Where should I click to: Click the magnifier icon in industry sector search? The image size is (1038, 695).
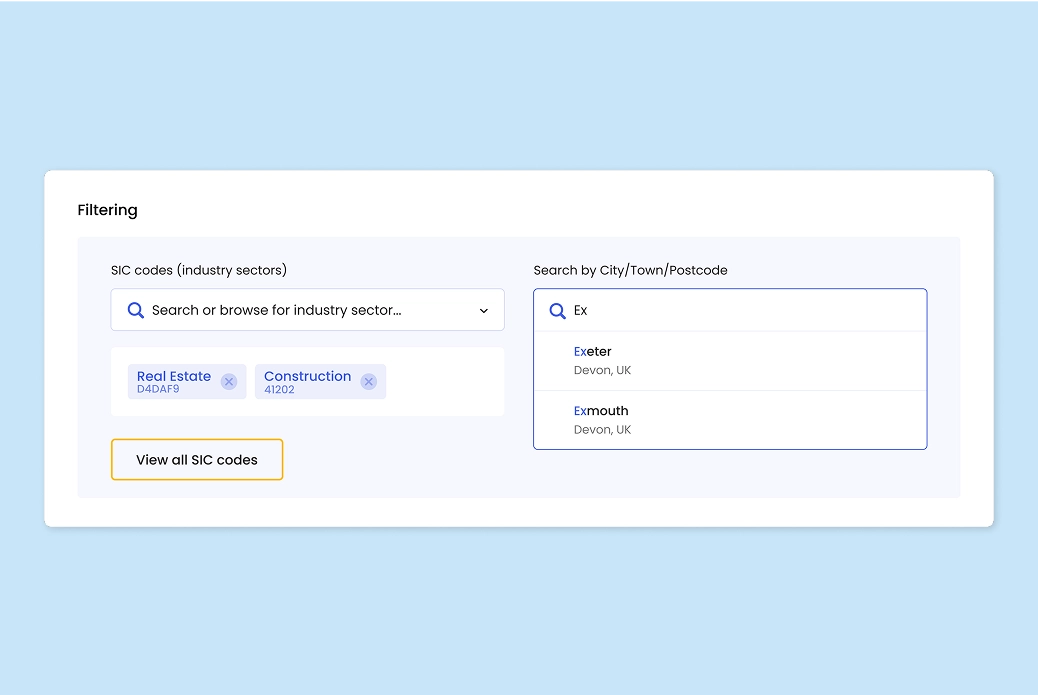(135, 310)
